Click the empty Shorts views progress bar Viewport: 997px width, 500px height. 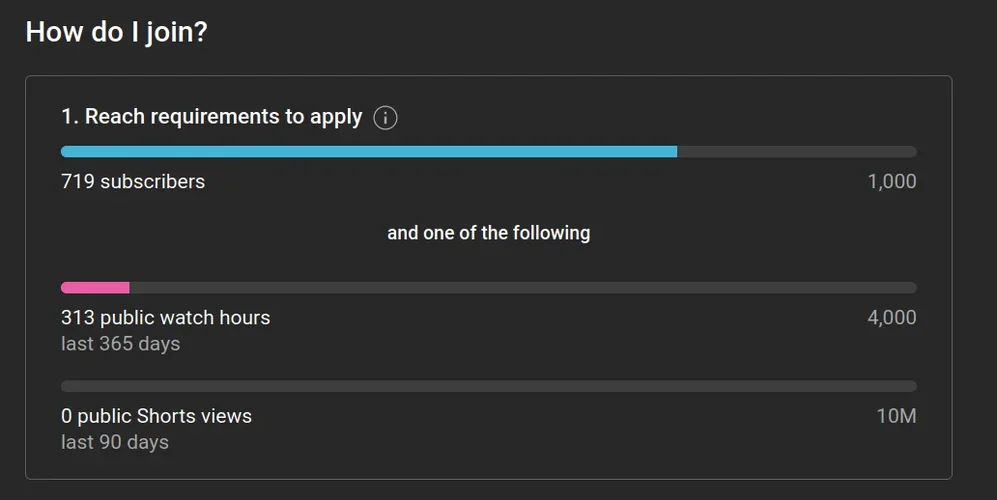click(488, 386)
